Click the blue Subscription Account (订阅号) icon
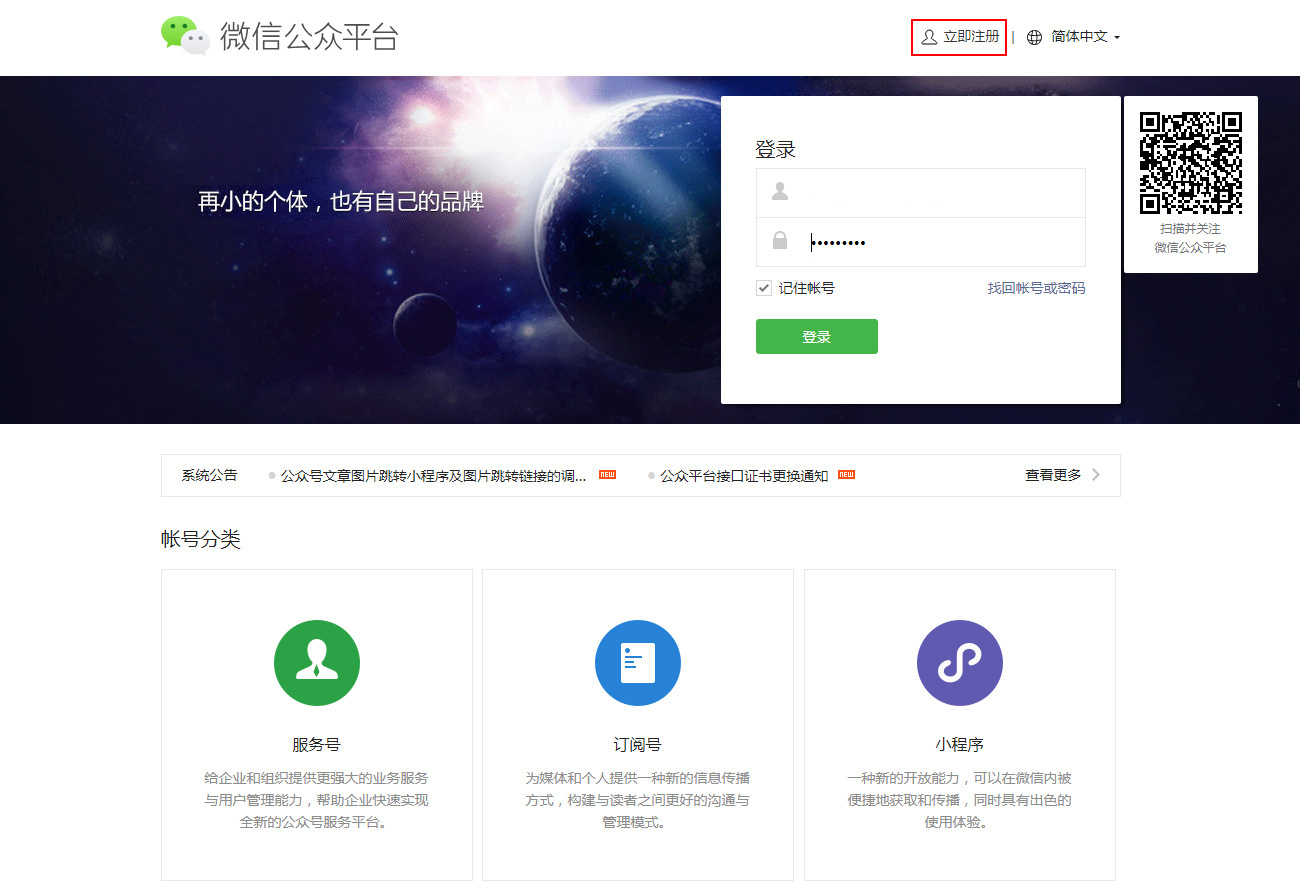Viewport: 1300px width, 891px height. pyautogui.click(x=638, y=663)
